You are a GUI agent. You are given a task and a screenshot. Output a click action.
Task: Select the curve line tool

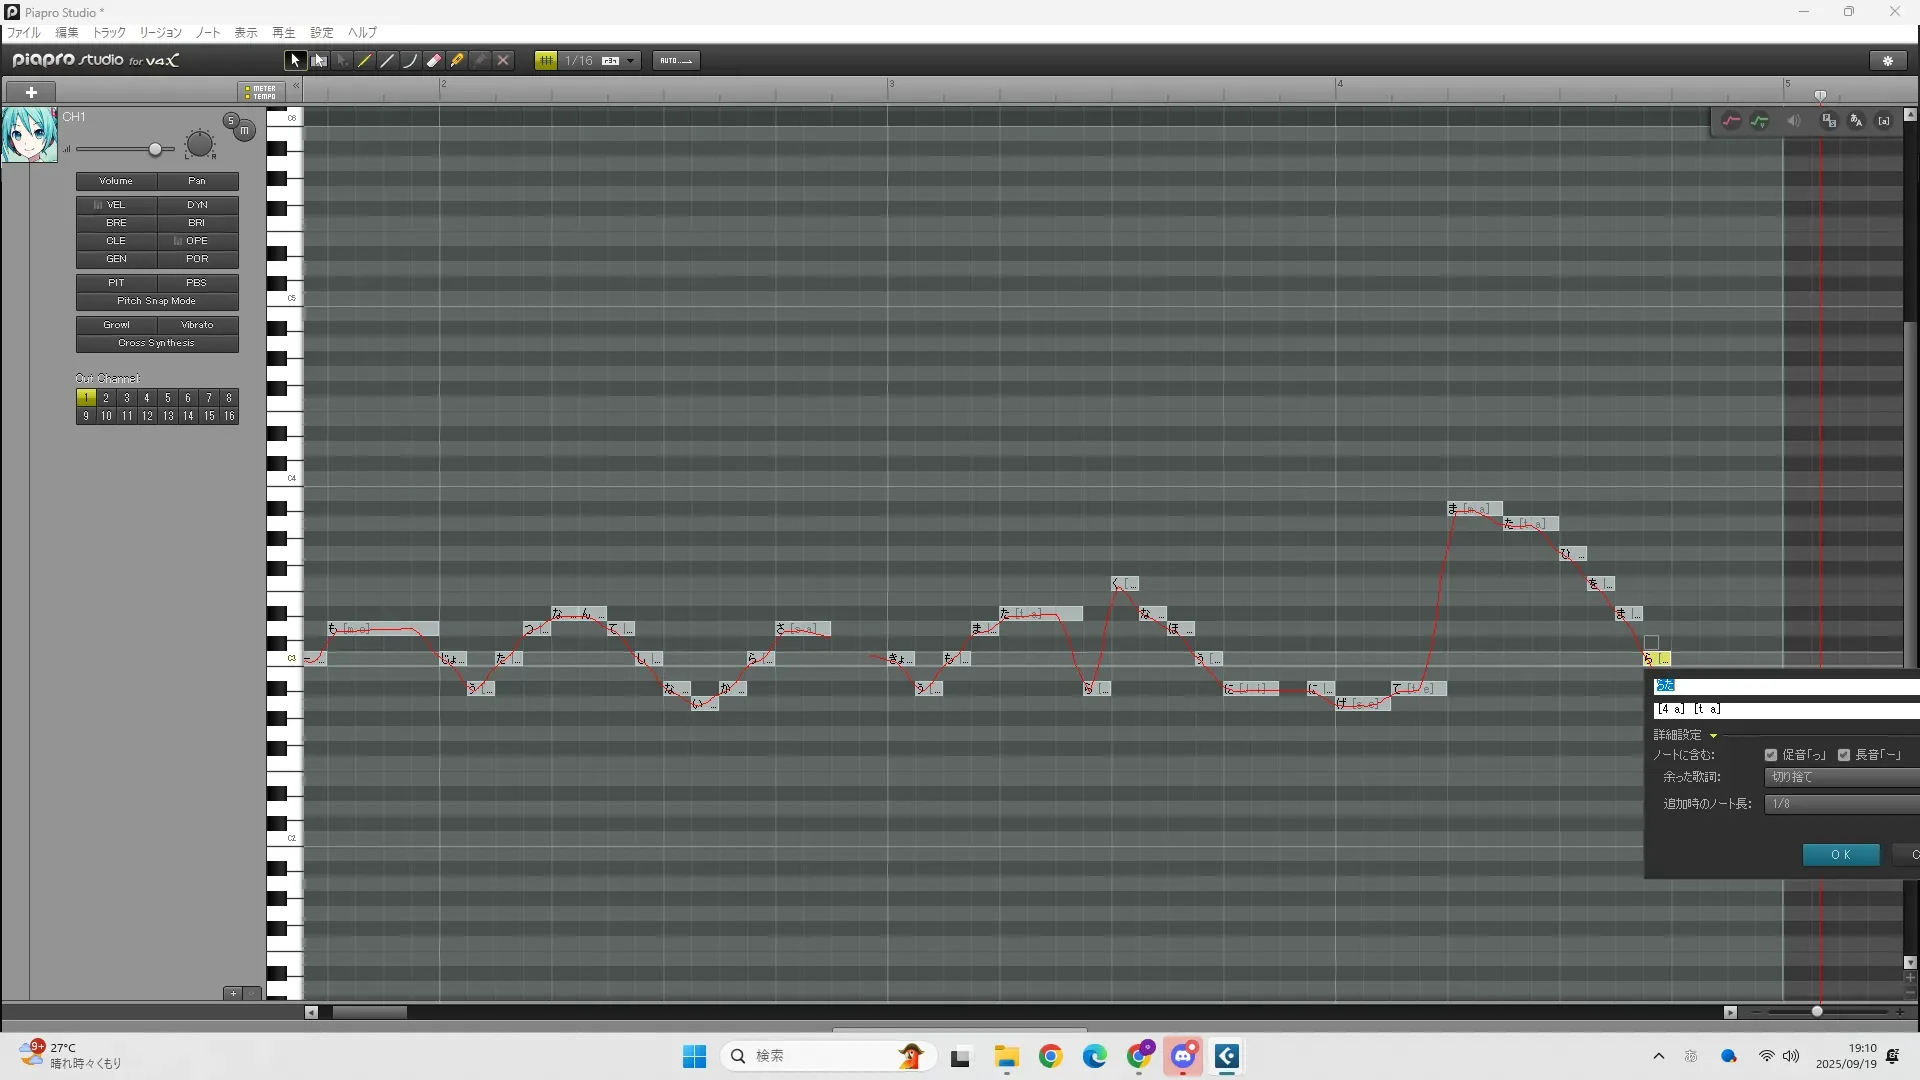coord(410,61)
